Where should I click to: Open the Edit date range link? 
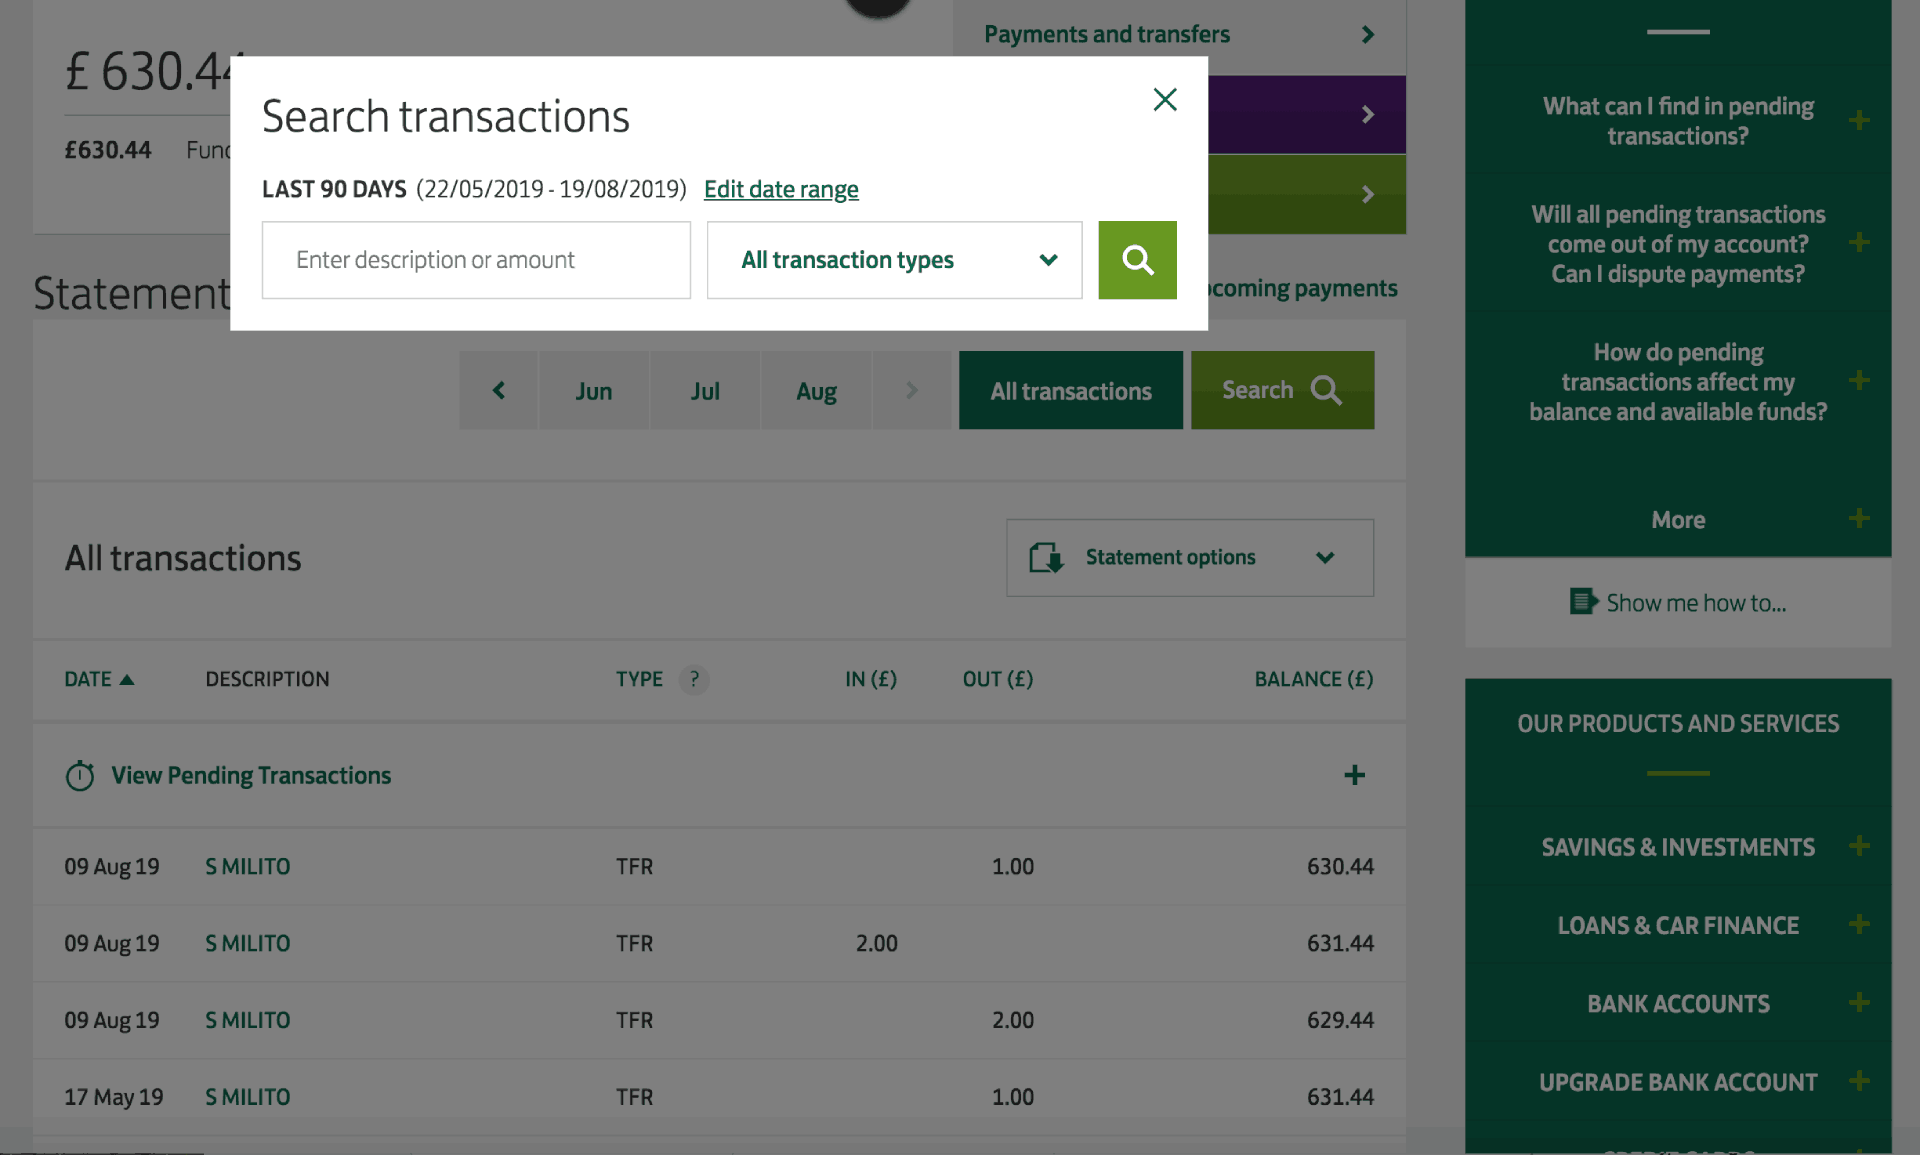point(781,189)
